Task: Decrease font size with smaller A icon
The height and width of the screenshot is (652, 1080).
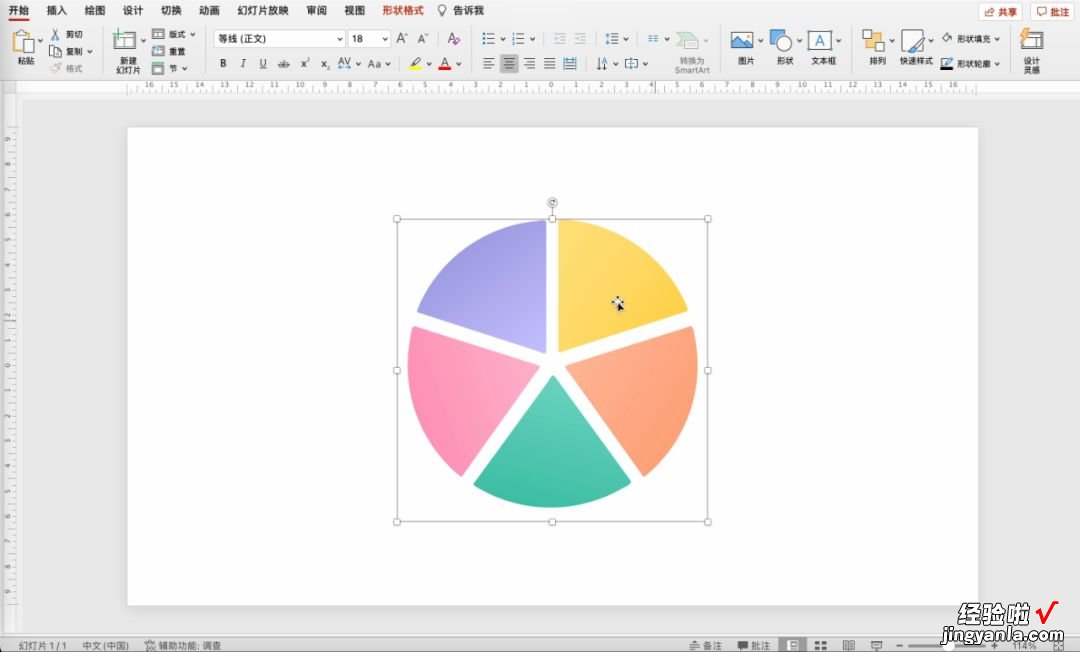Action: point(423,39)
